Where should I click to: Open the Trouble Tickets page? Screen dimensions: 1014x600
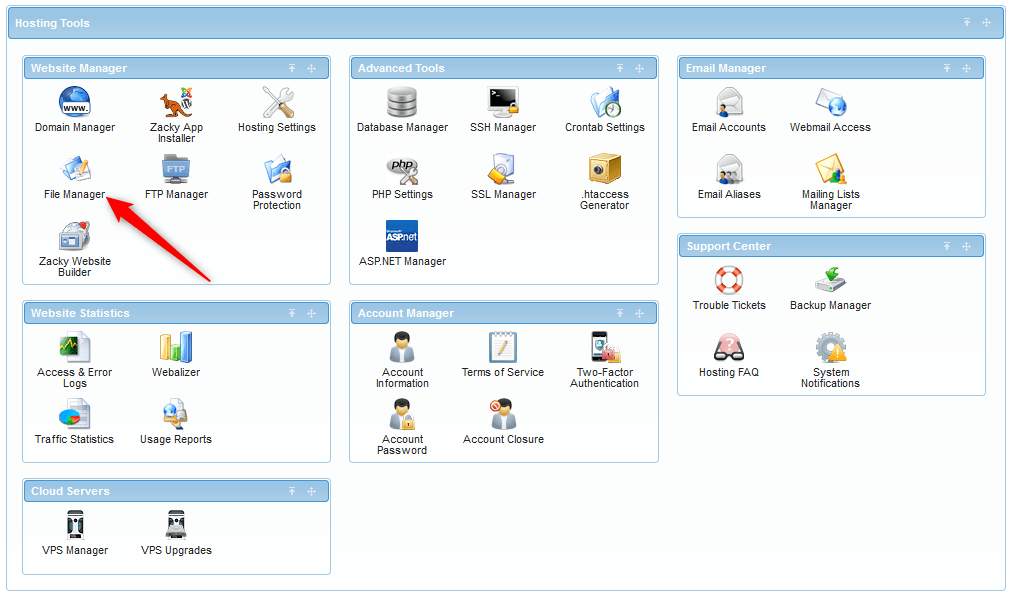point(729,283)
